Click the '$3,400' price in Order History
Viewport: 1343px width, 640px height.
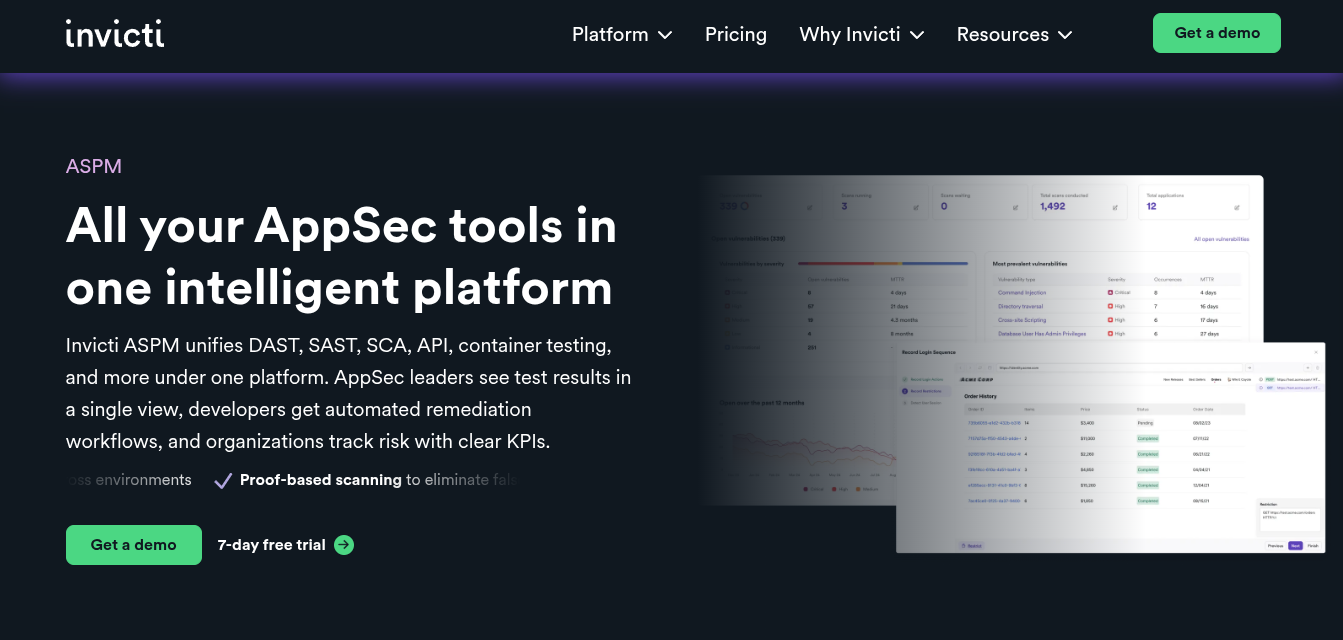click(x=1087, y=423)
